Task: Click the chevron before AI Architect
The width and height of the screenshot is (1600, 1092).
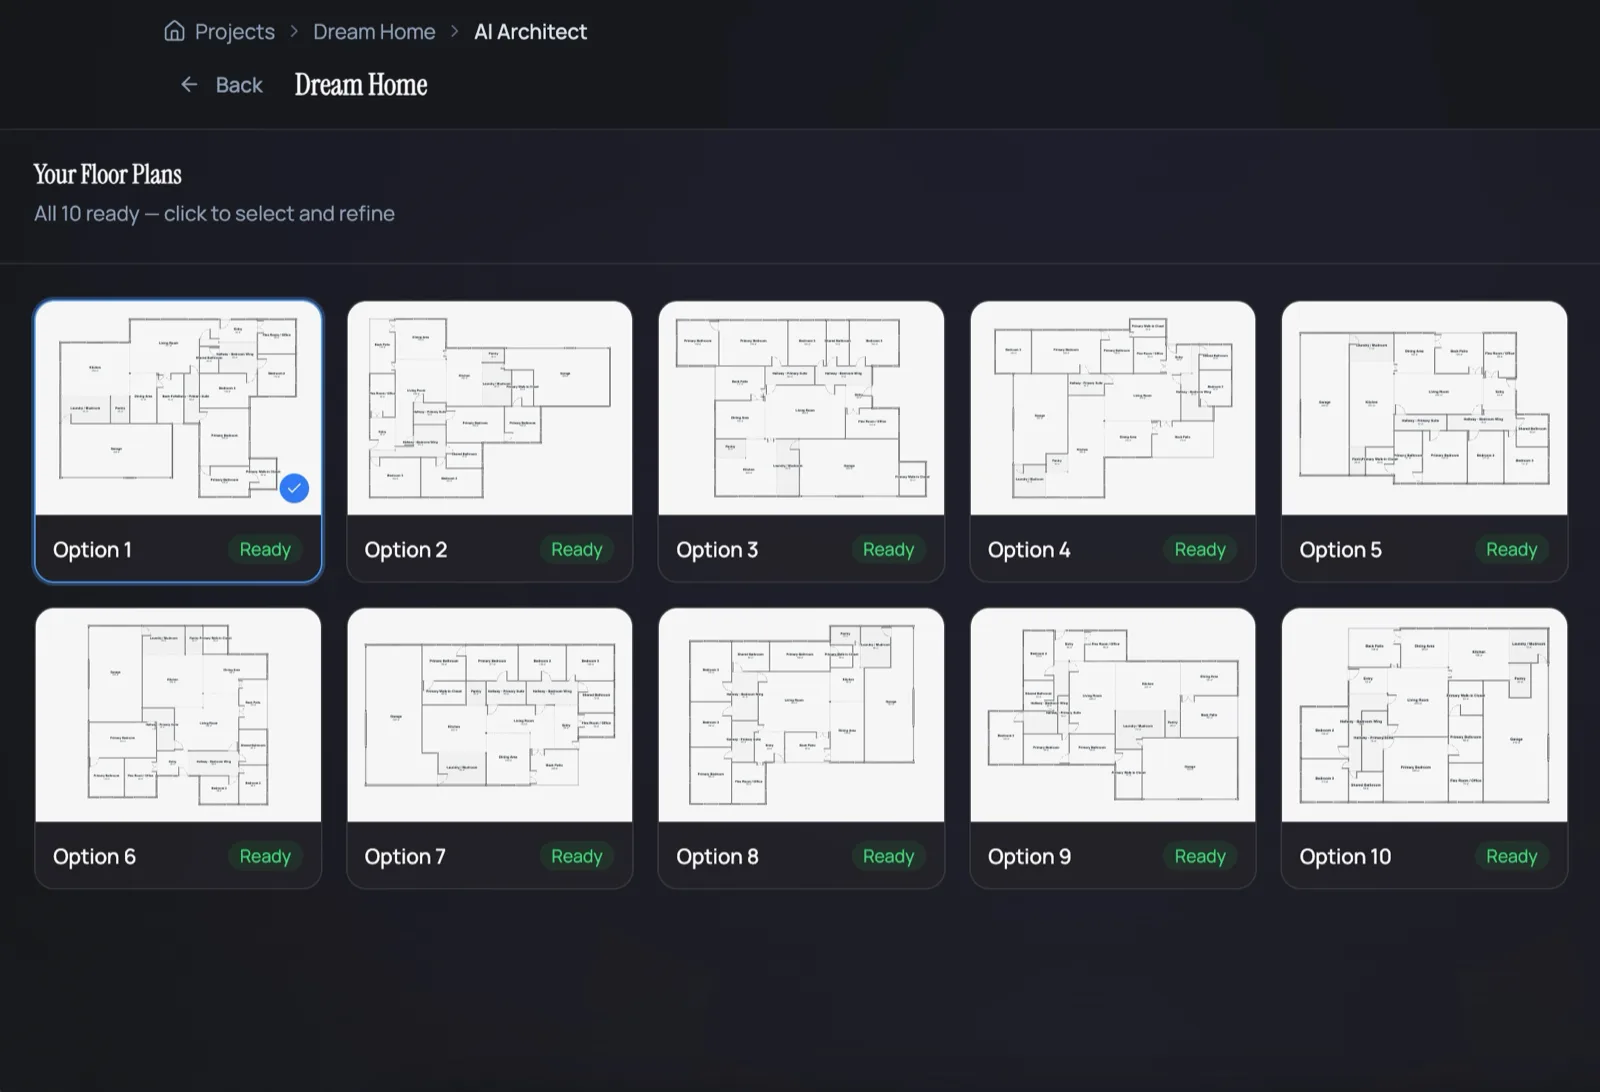Action: click(454, 31)
